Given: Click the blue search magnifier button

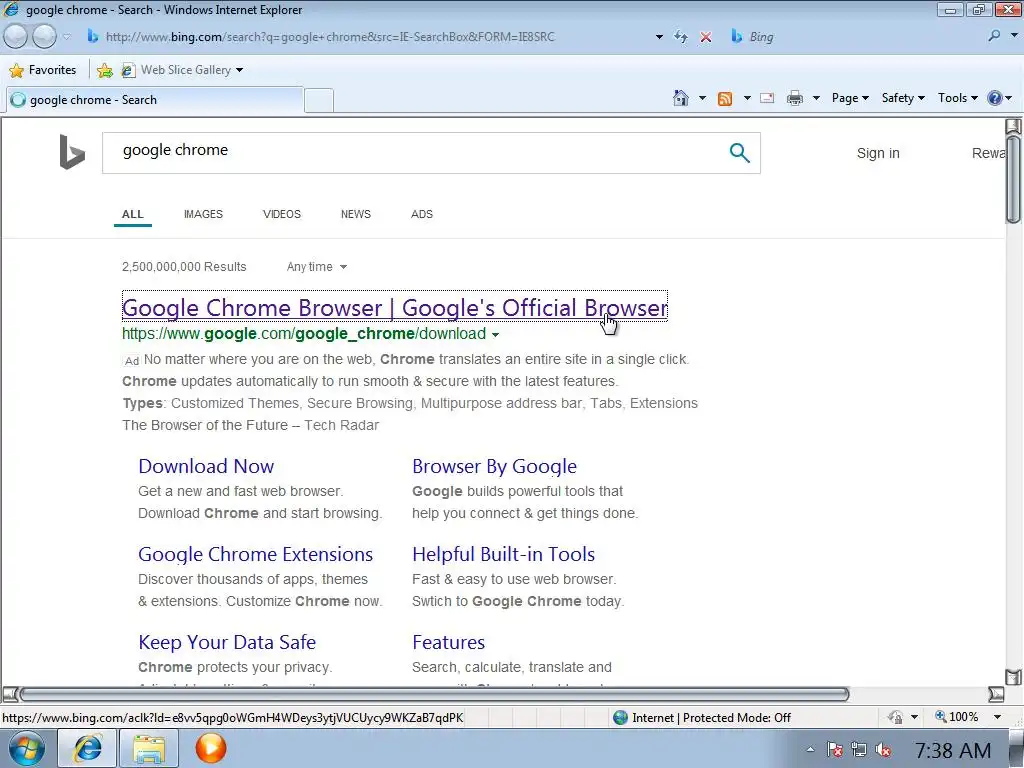Looking at the screenshot, I should click(x=739, y=153).
